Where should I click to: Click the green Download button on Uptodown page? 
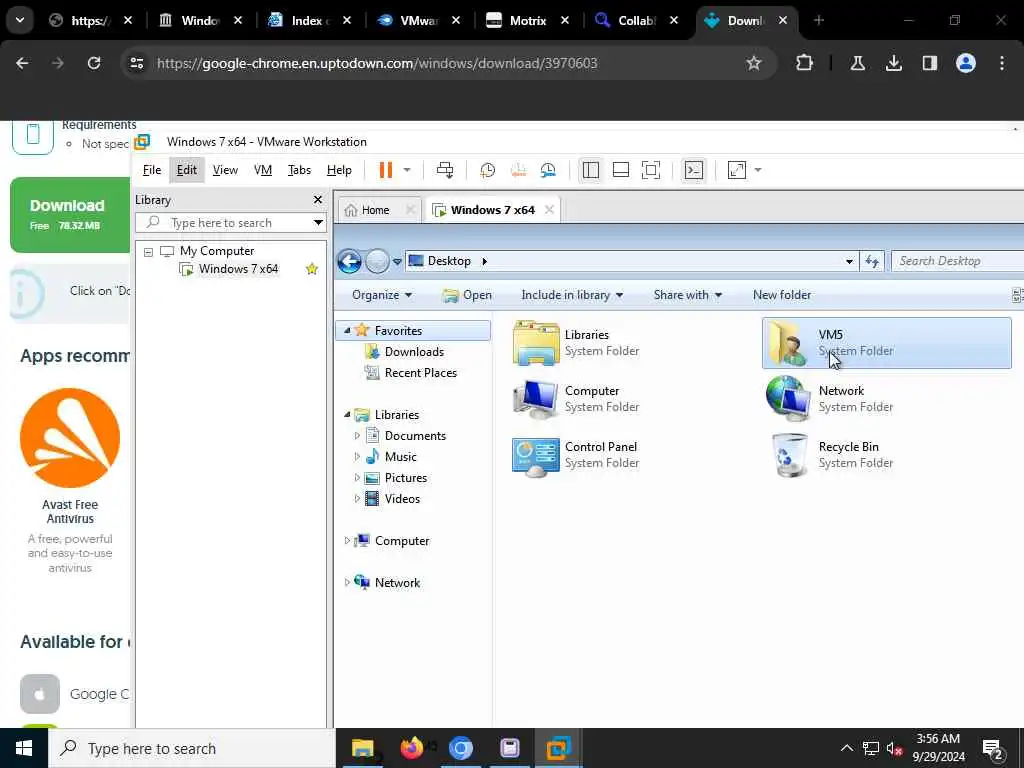click(71, 215)
